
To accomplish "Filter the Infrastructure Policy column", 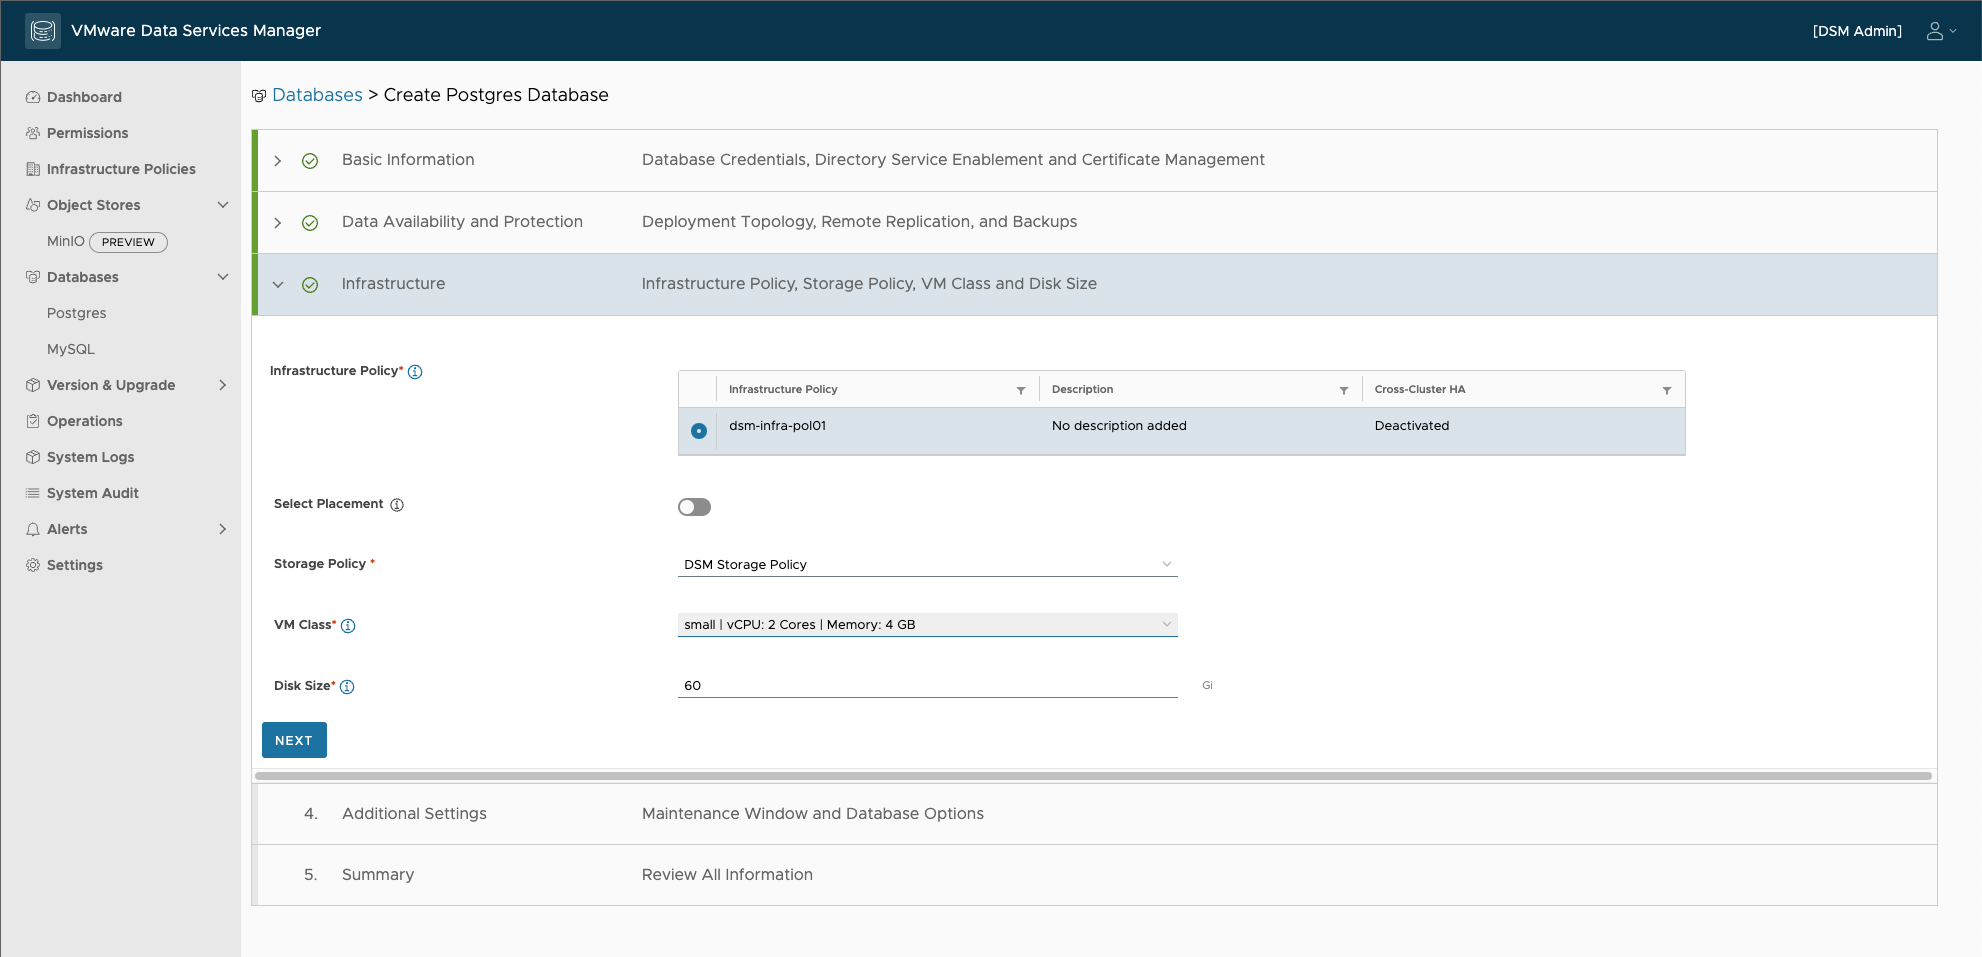I will pyautogui.click(x=1020, y=390).
